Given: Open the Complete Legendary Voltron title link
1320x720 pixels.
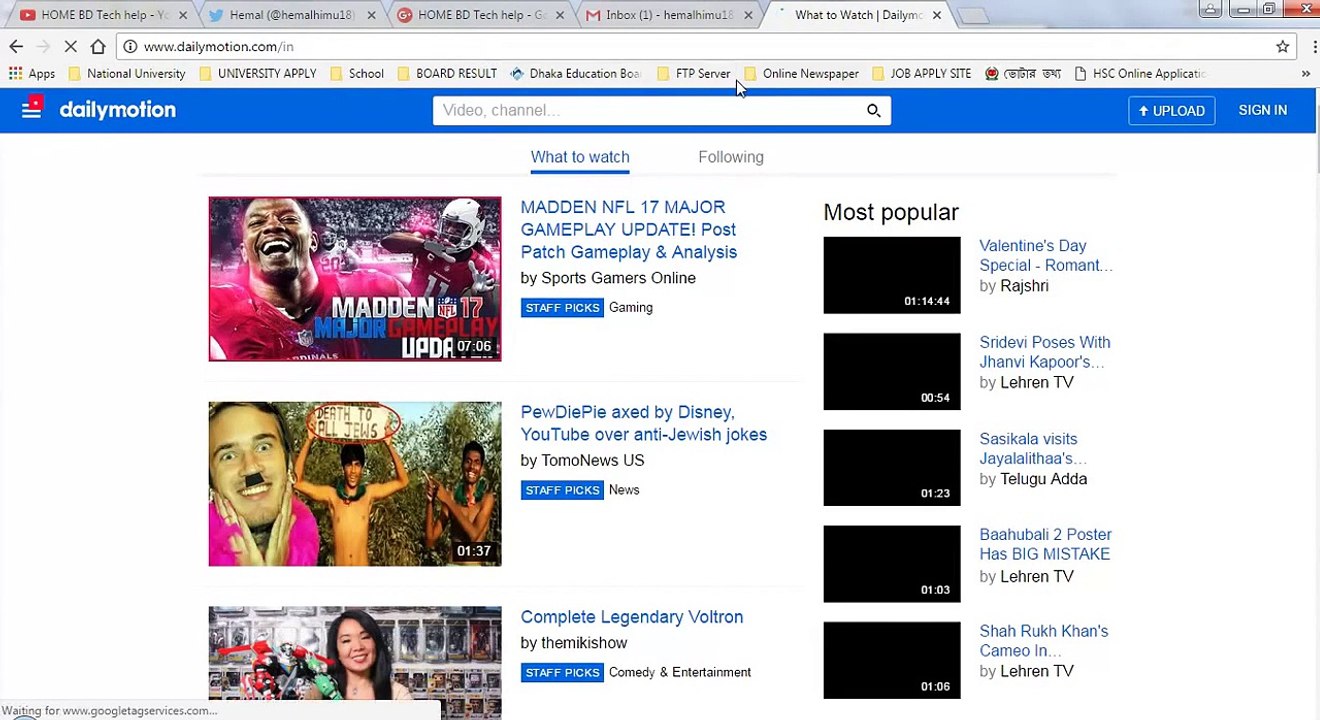Looking at the screenshot, I should [632, 617].
